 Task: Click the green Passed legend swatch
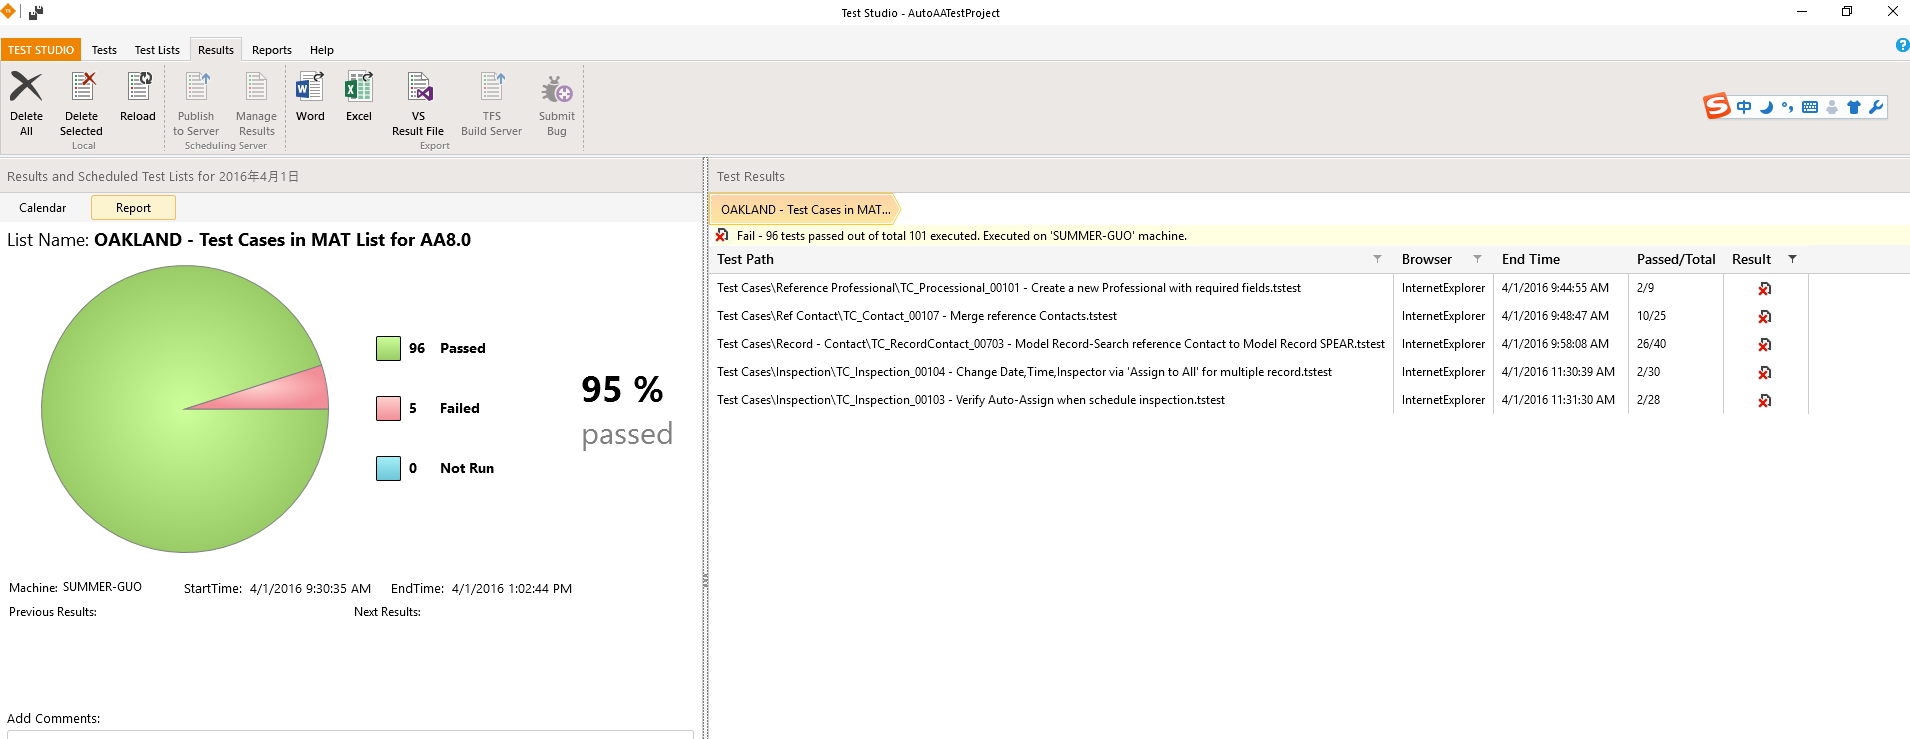tap(388, 348)
